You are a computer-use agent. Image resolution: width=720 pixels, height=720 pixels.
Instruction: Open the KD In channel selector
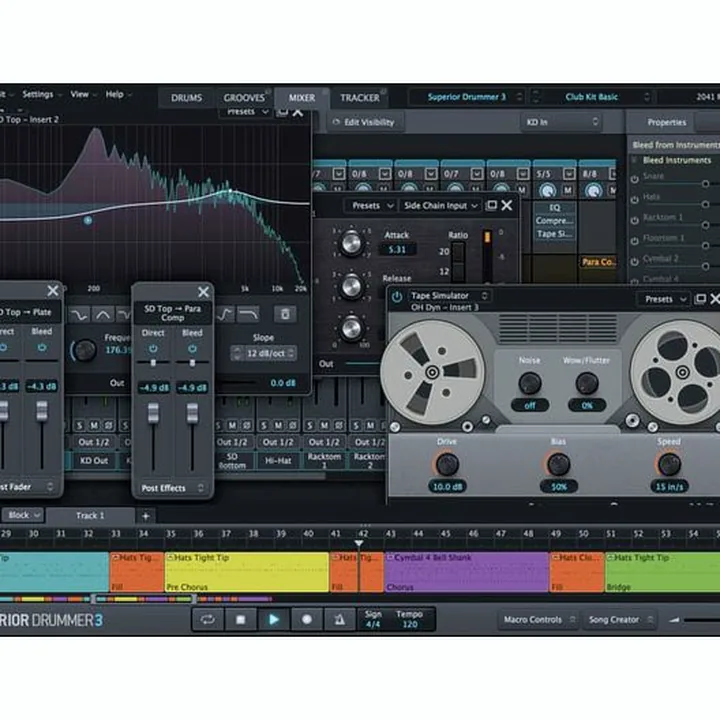pos(562,122)
